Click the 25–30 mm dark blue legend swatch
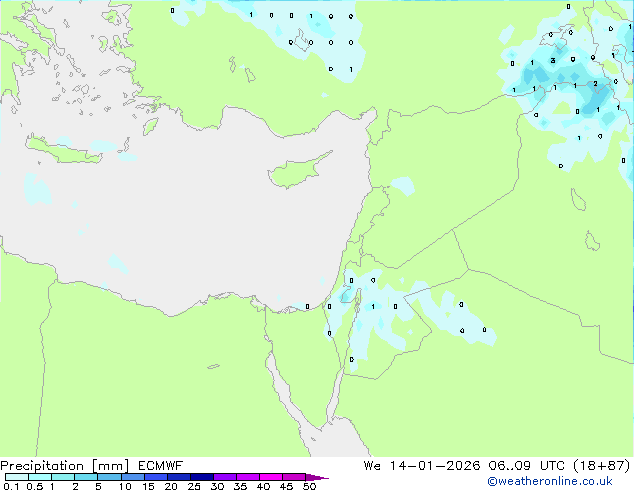The height and width of the screenshot is (490, 634). pos(201,477)
